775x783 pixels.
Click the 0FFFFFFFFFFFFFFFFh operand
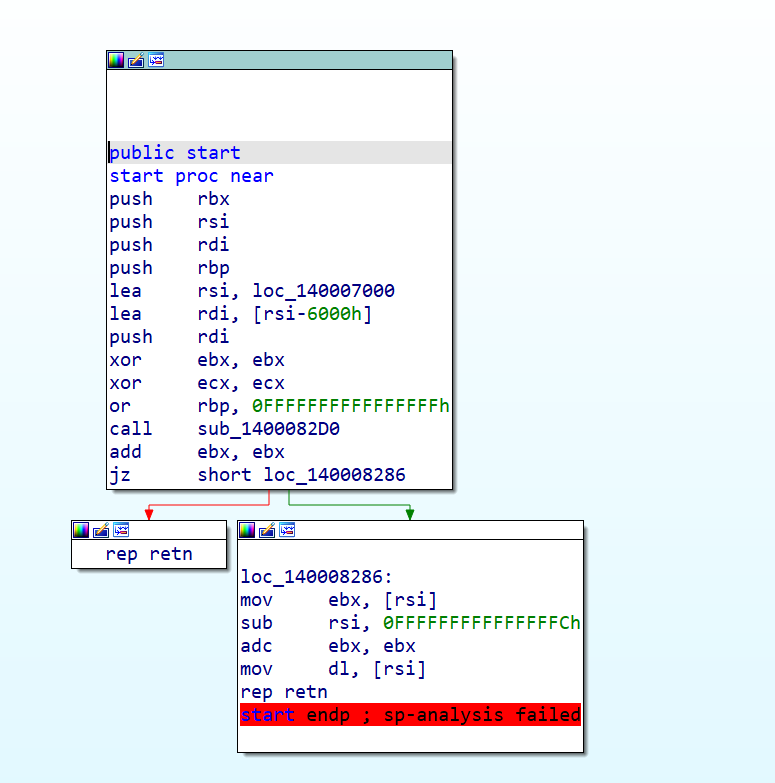click(351, 405)
